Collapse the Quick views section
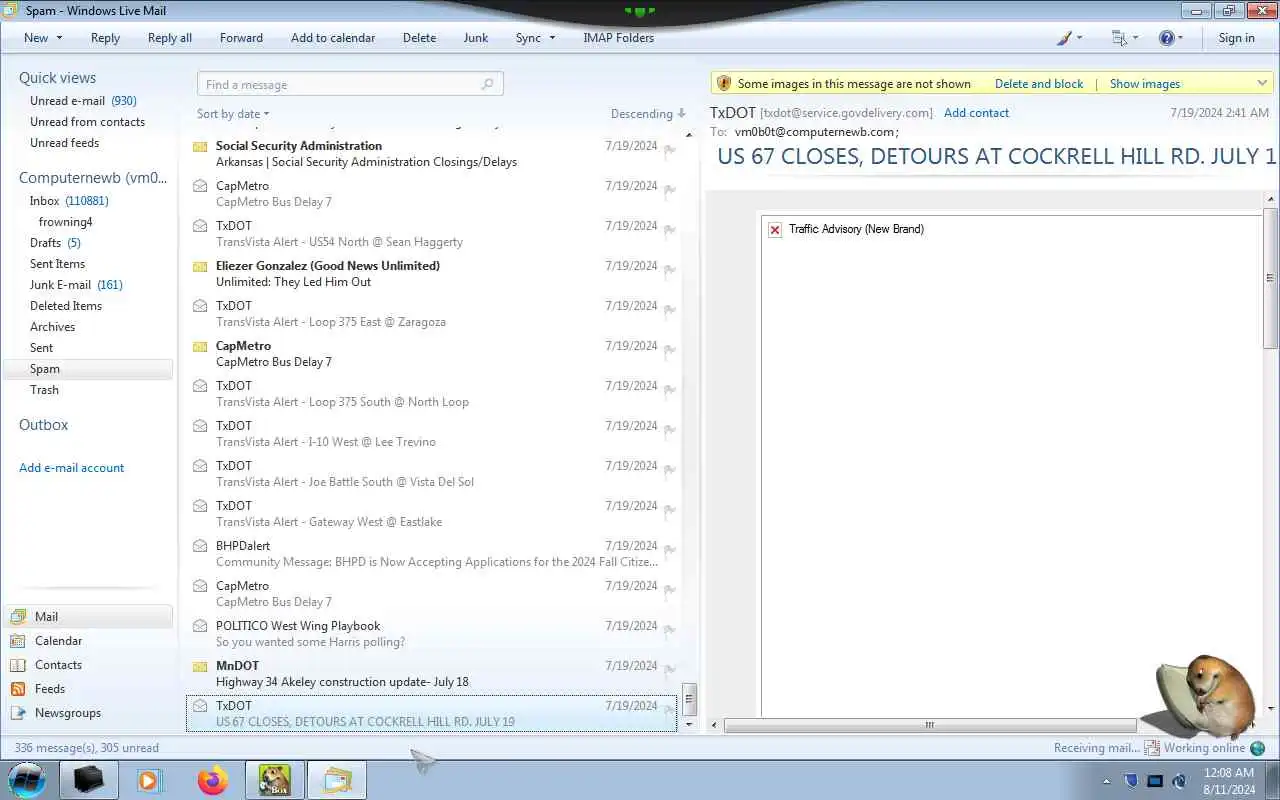 (57, 77)
